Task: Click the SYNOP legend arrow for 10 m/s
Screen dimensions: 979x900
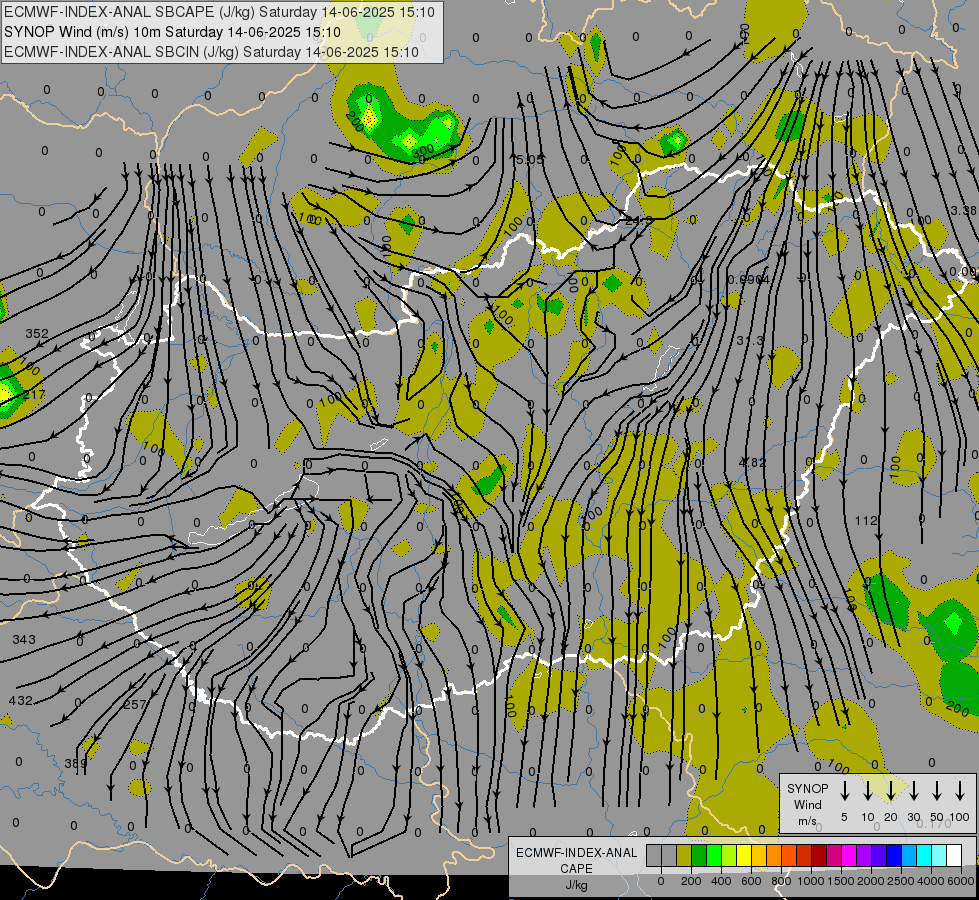Action: click(x=868, y=790)
